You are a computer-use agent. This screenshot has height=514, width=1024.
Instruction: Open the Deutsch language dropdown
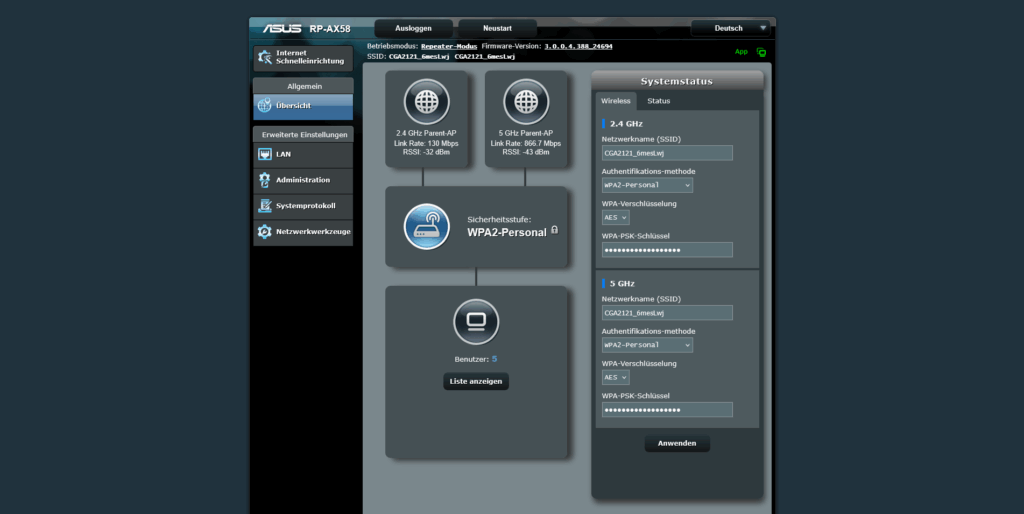[732, 28]
